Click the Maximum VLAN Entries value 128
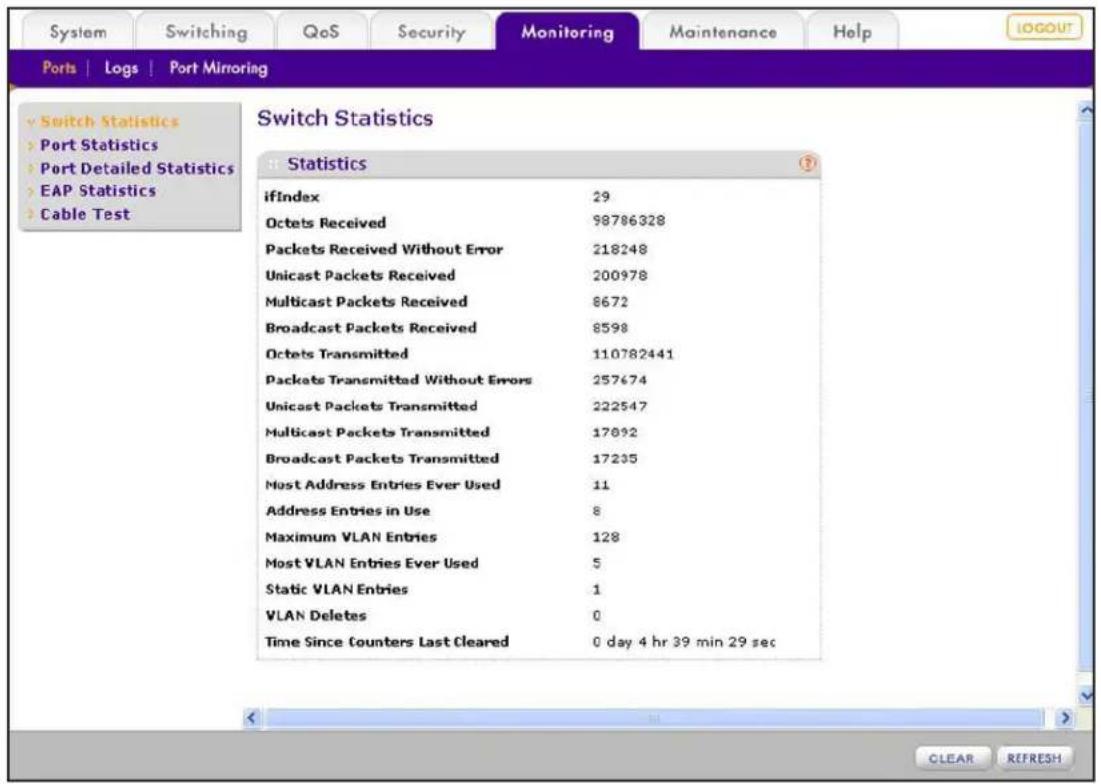 (606, 538)
